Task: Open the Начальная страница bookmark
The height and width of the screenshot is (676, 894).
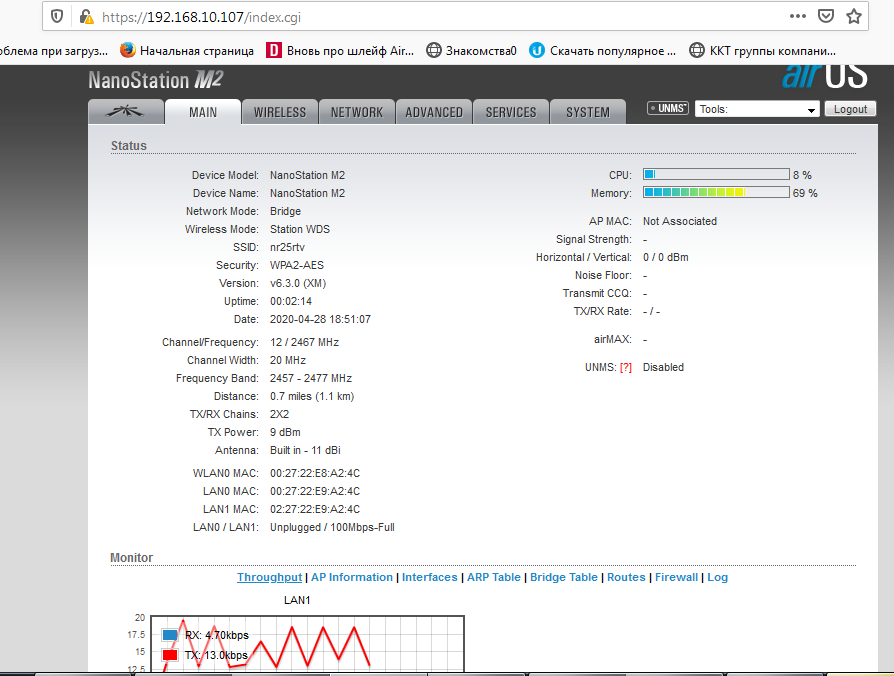Action: (187, 51)
